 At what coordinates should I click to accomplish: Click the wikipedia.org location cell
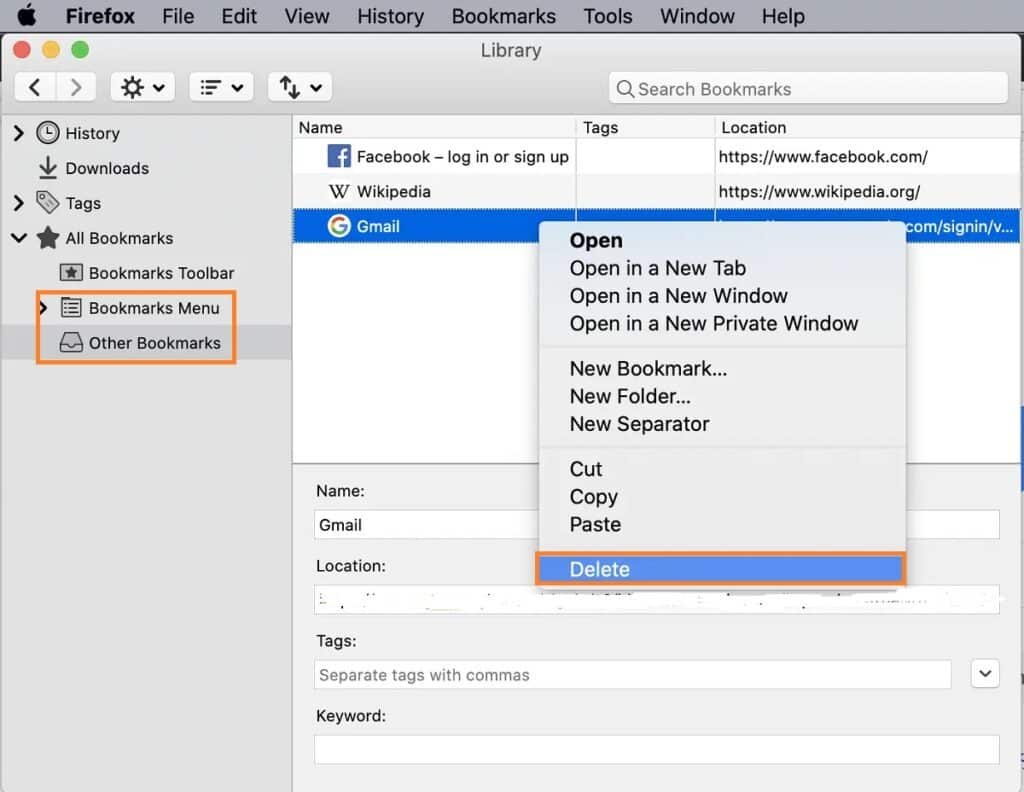[x=819, y=191]
